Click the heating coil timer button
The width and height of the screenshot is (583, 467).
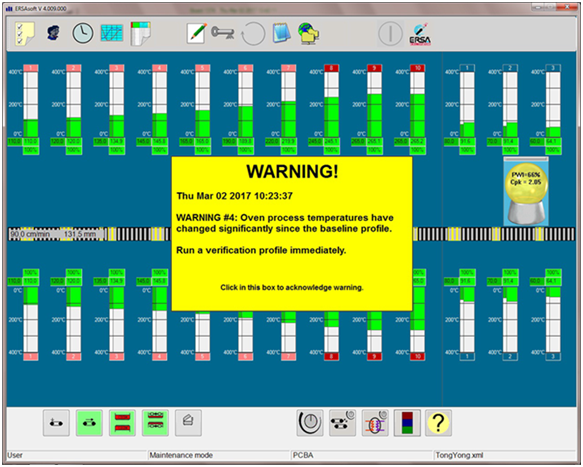pyautogui.click(x=375, y=423)
